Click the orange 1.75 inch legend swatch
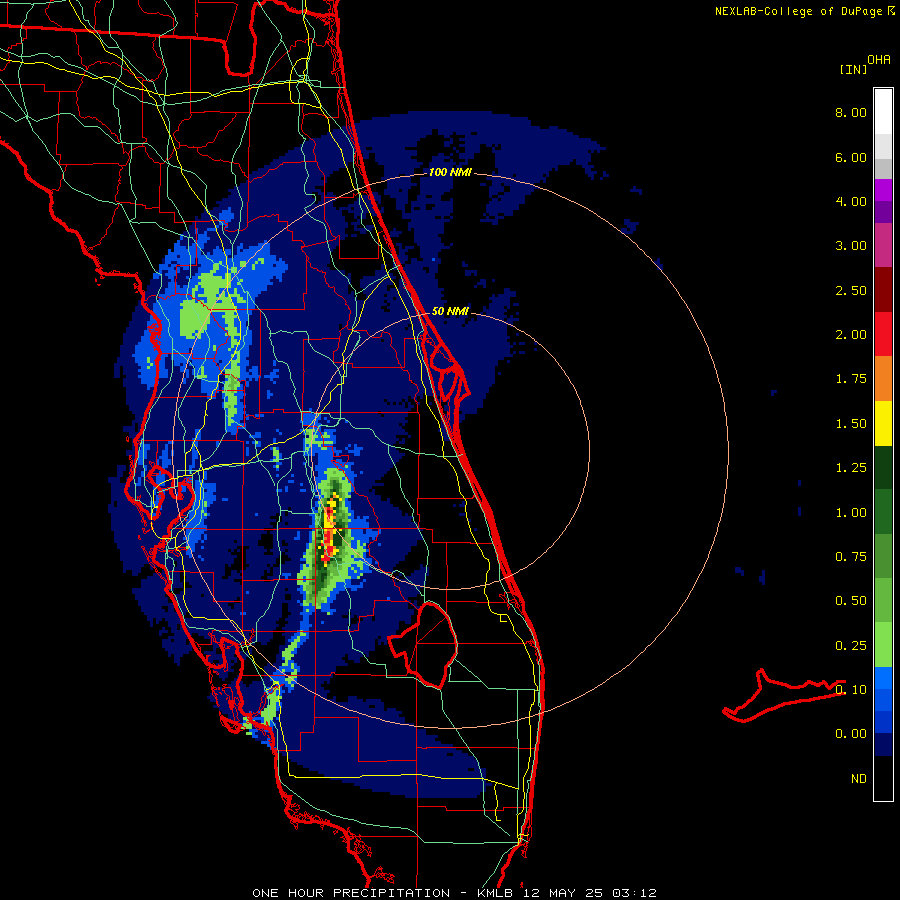Screen dimensions: 900x900 click(883, 379)
